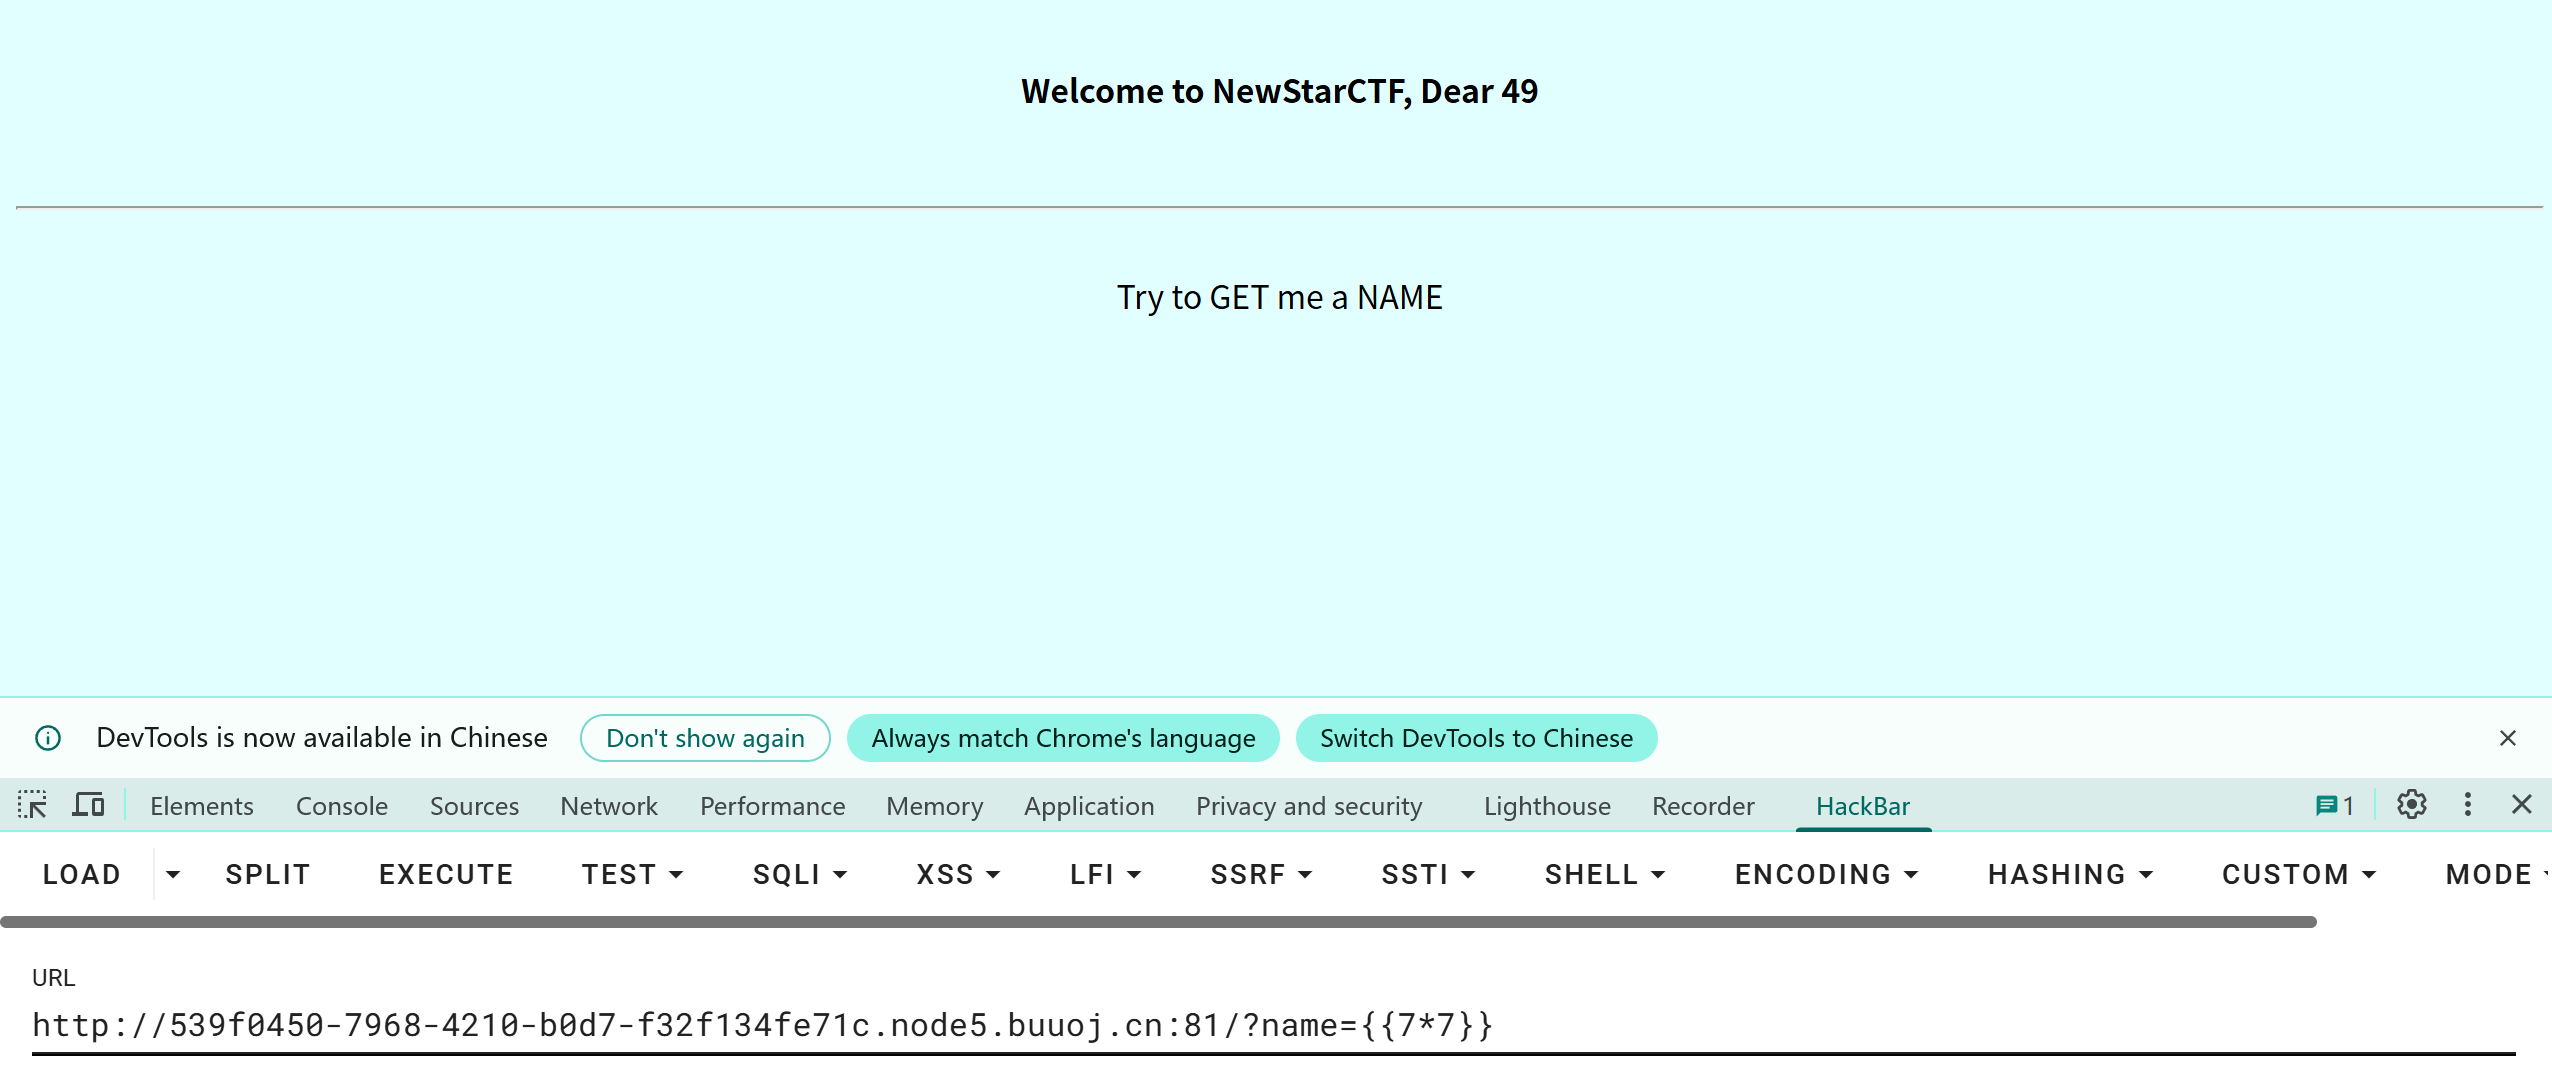Select the HackBar tab
Viewport: 2552px width, 1073px height.
(x=1863, y=805)
